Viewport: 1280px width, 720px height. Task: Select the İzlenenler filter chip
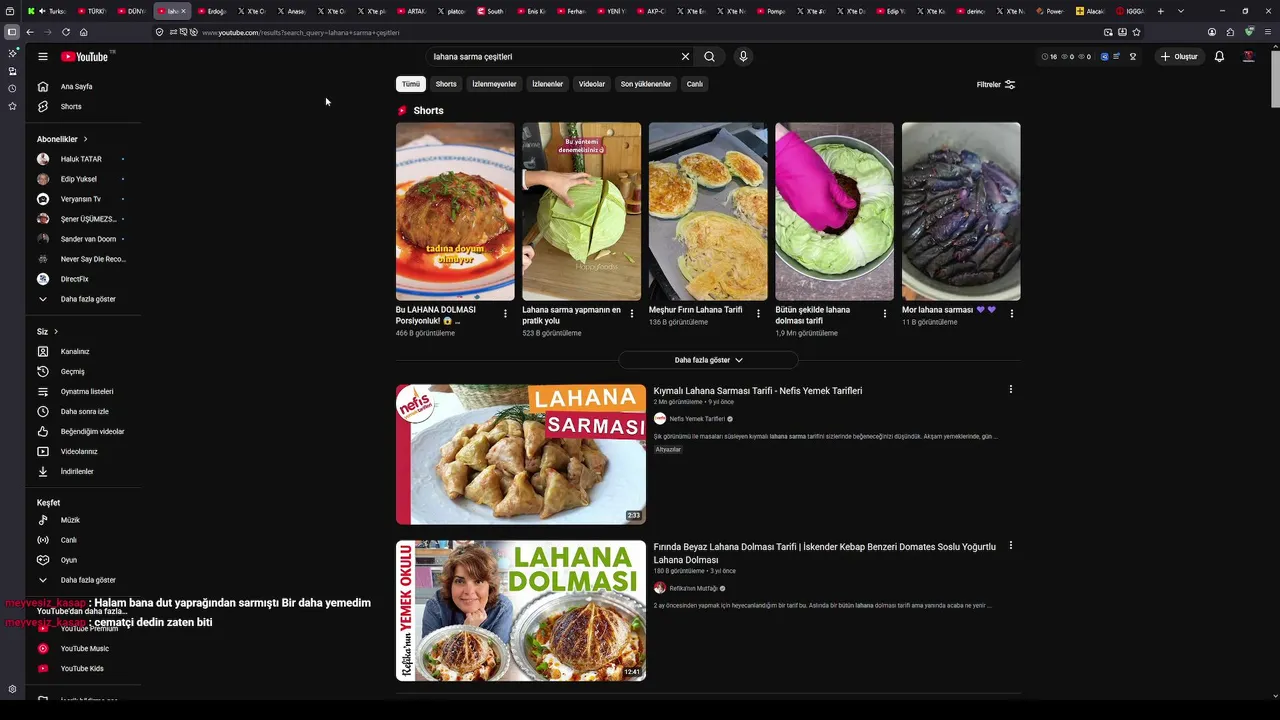tap(547, 84)
